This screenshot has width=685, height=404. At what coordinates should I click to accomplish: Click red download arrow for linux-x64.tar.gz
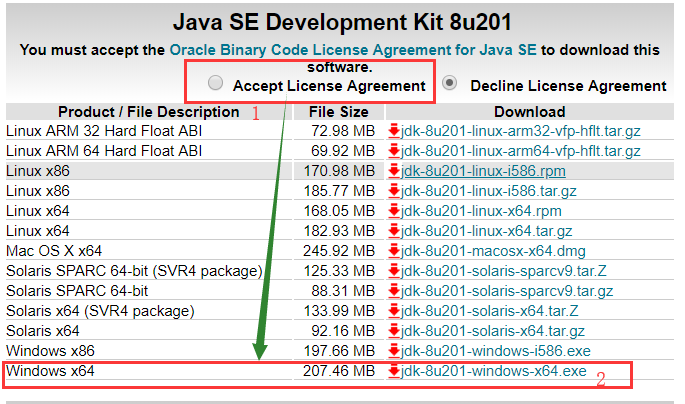coord(394,231)
